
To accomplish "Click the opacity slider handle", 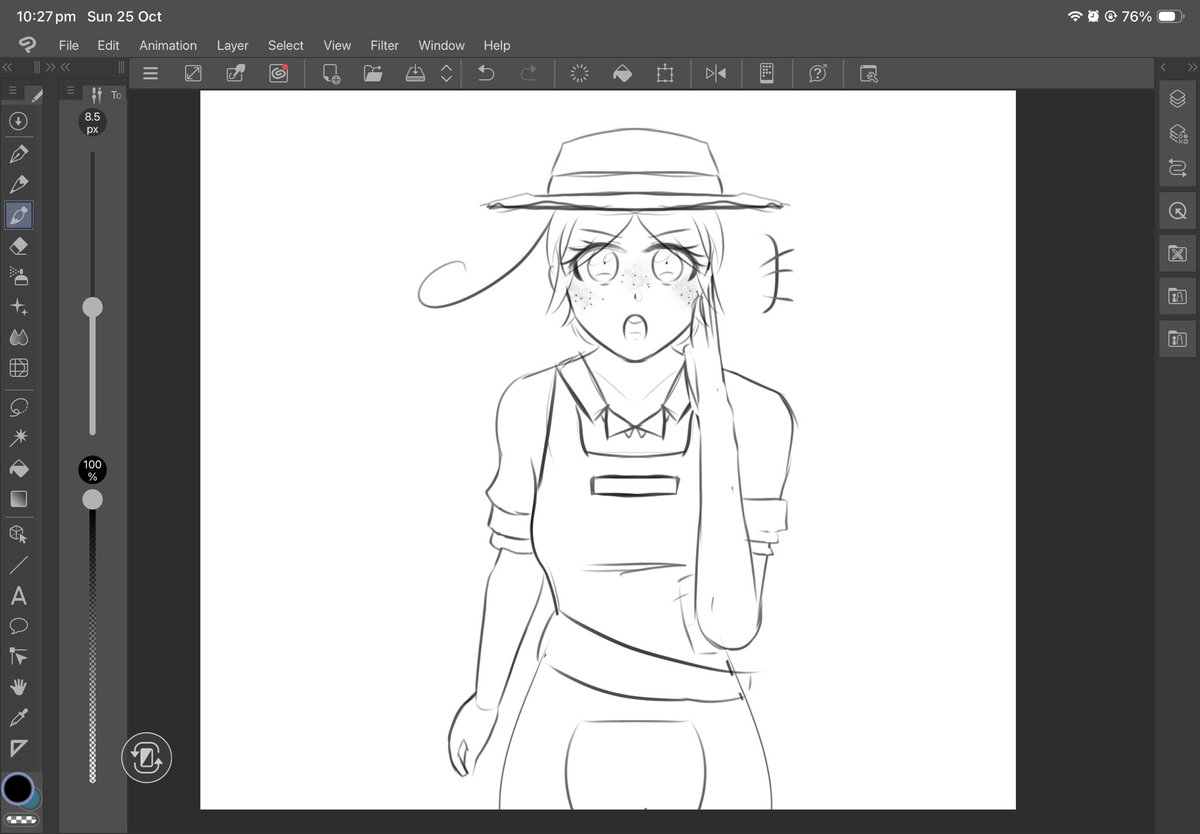I will pos(92,499).
